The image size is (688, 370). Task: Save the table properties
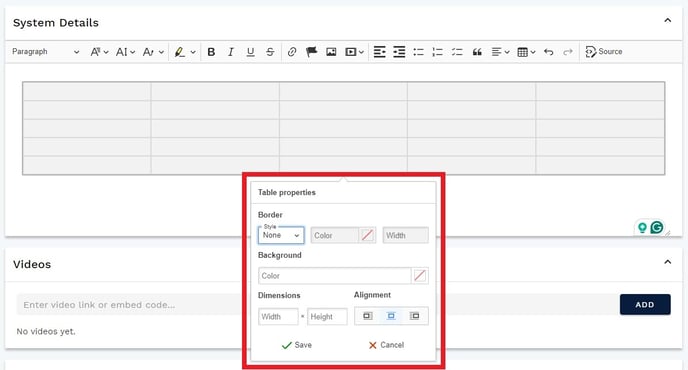click(297, 345)
